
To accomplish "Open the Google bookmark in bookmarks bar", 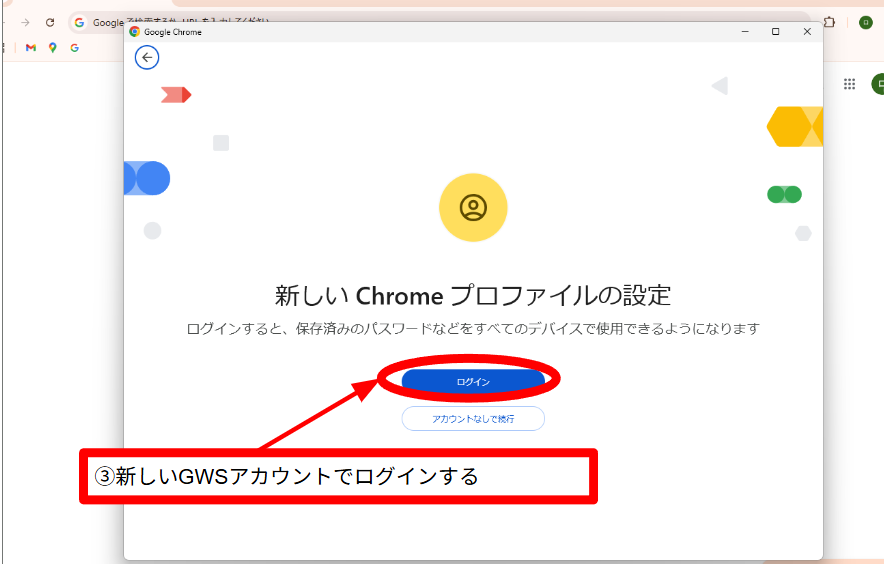I will click(x=74, y=47).
